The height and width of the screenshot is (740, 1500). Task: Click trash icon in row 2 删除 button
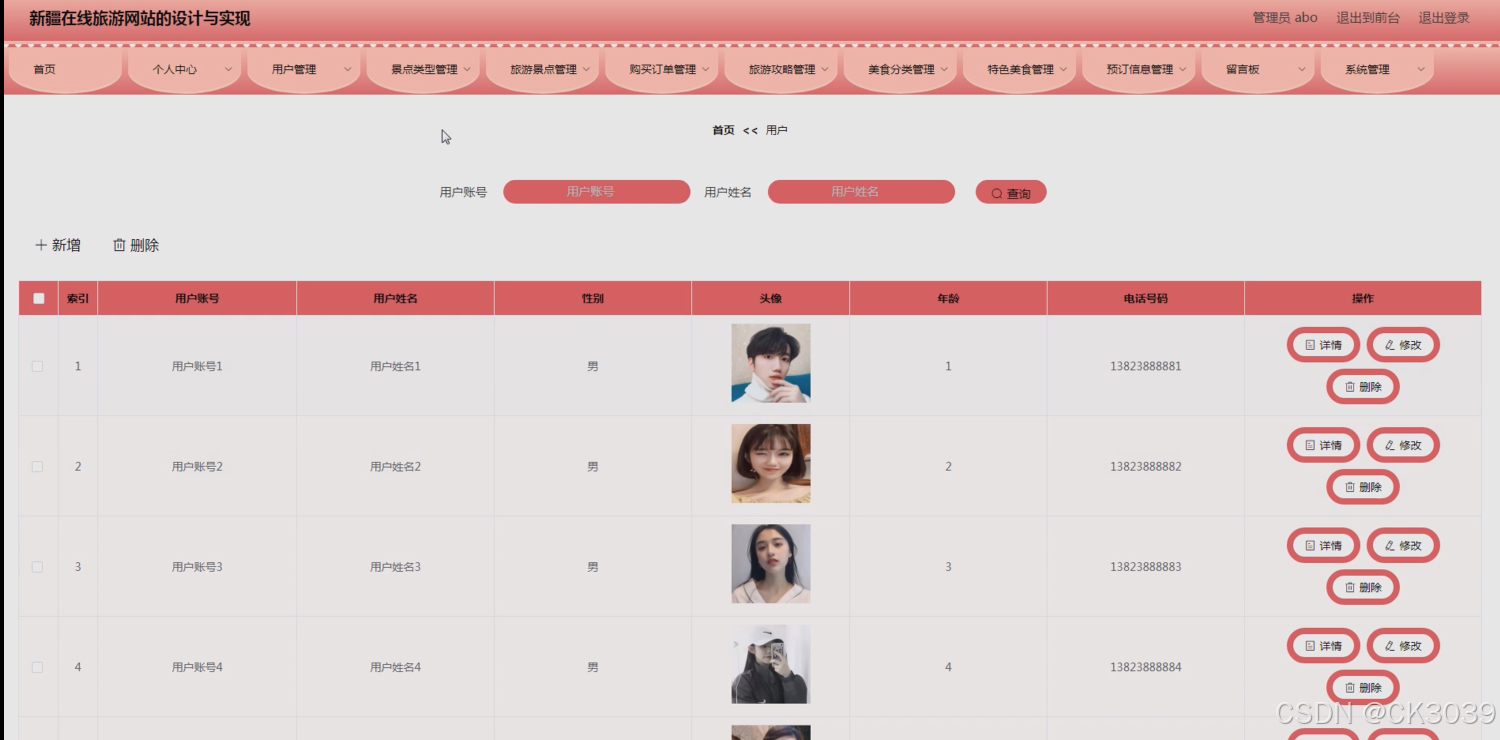click(1350, 487)
